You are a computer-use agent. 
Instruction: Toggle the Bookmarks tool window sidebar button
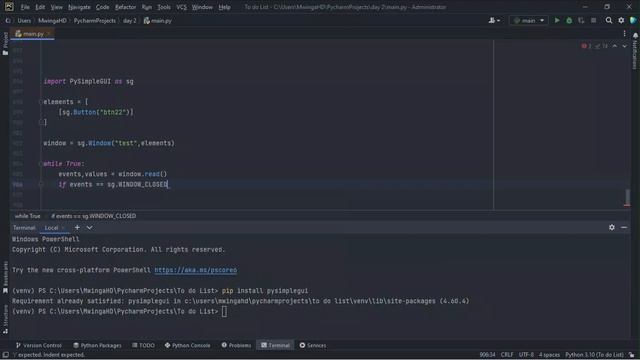[x=5, y=278]
